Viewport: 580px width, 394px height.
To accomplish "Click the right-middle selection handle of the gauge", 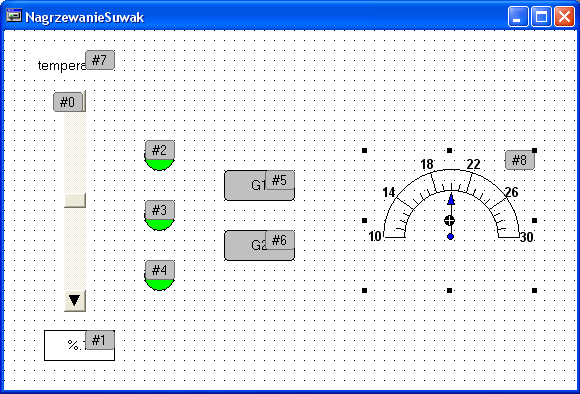I will [x=535, y=220].
